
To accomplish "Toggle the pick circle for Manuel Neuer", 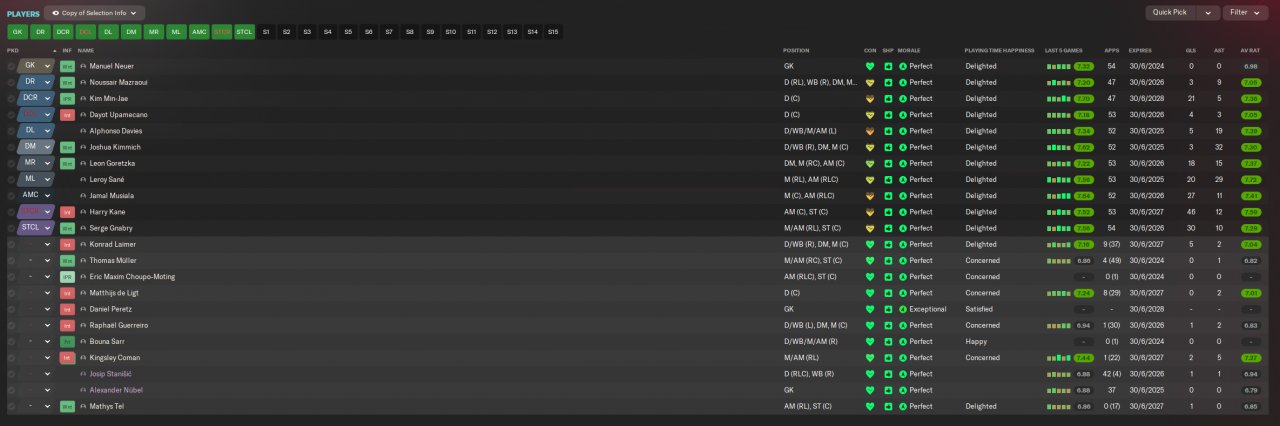I will pos(11,66).
